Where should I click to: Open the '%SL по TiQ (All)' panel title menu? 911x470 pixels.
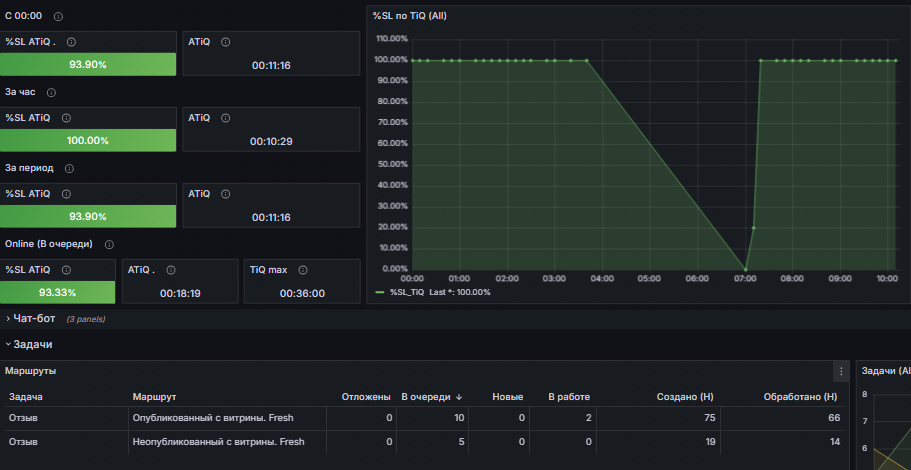(409, 16)
